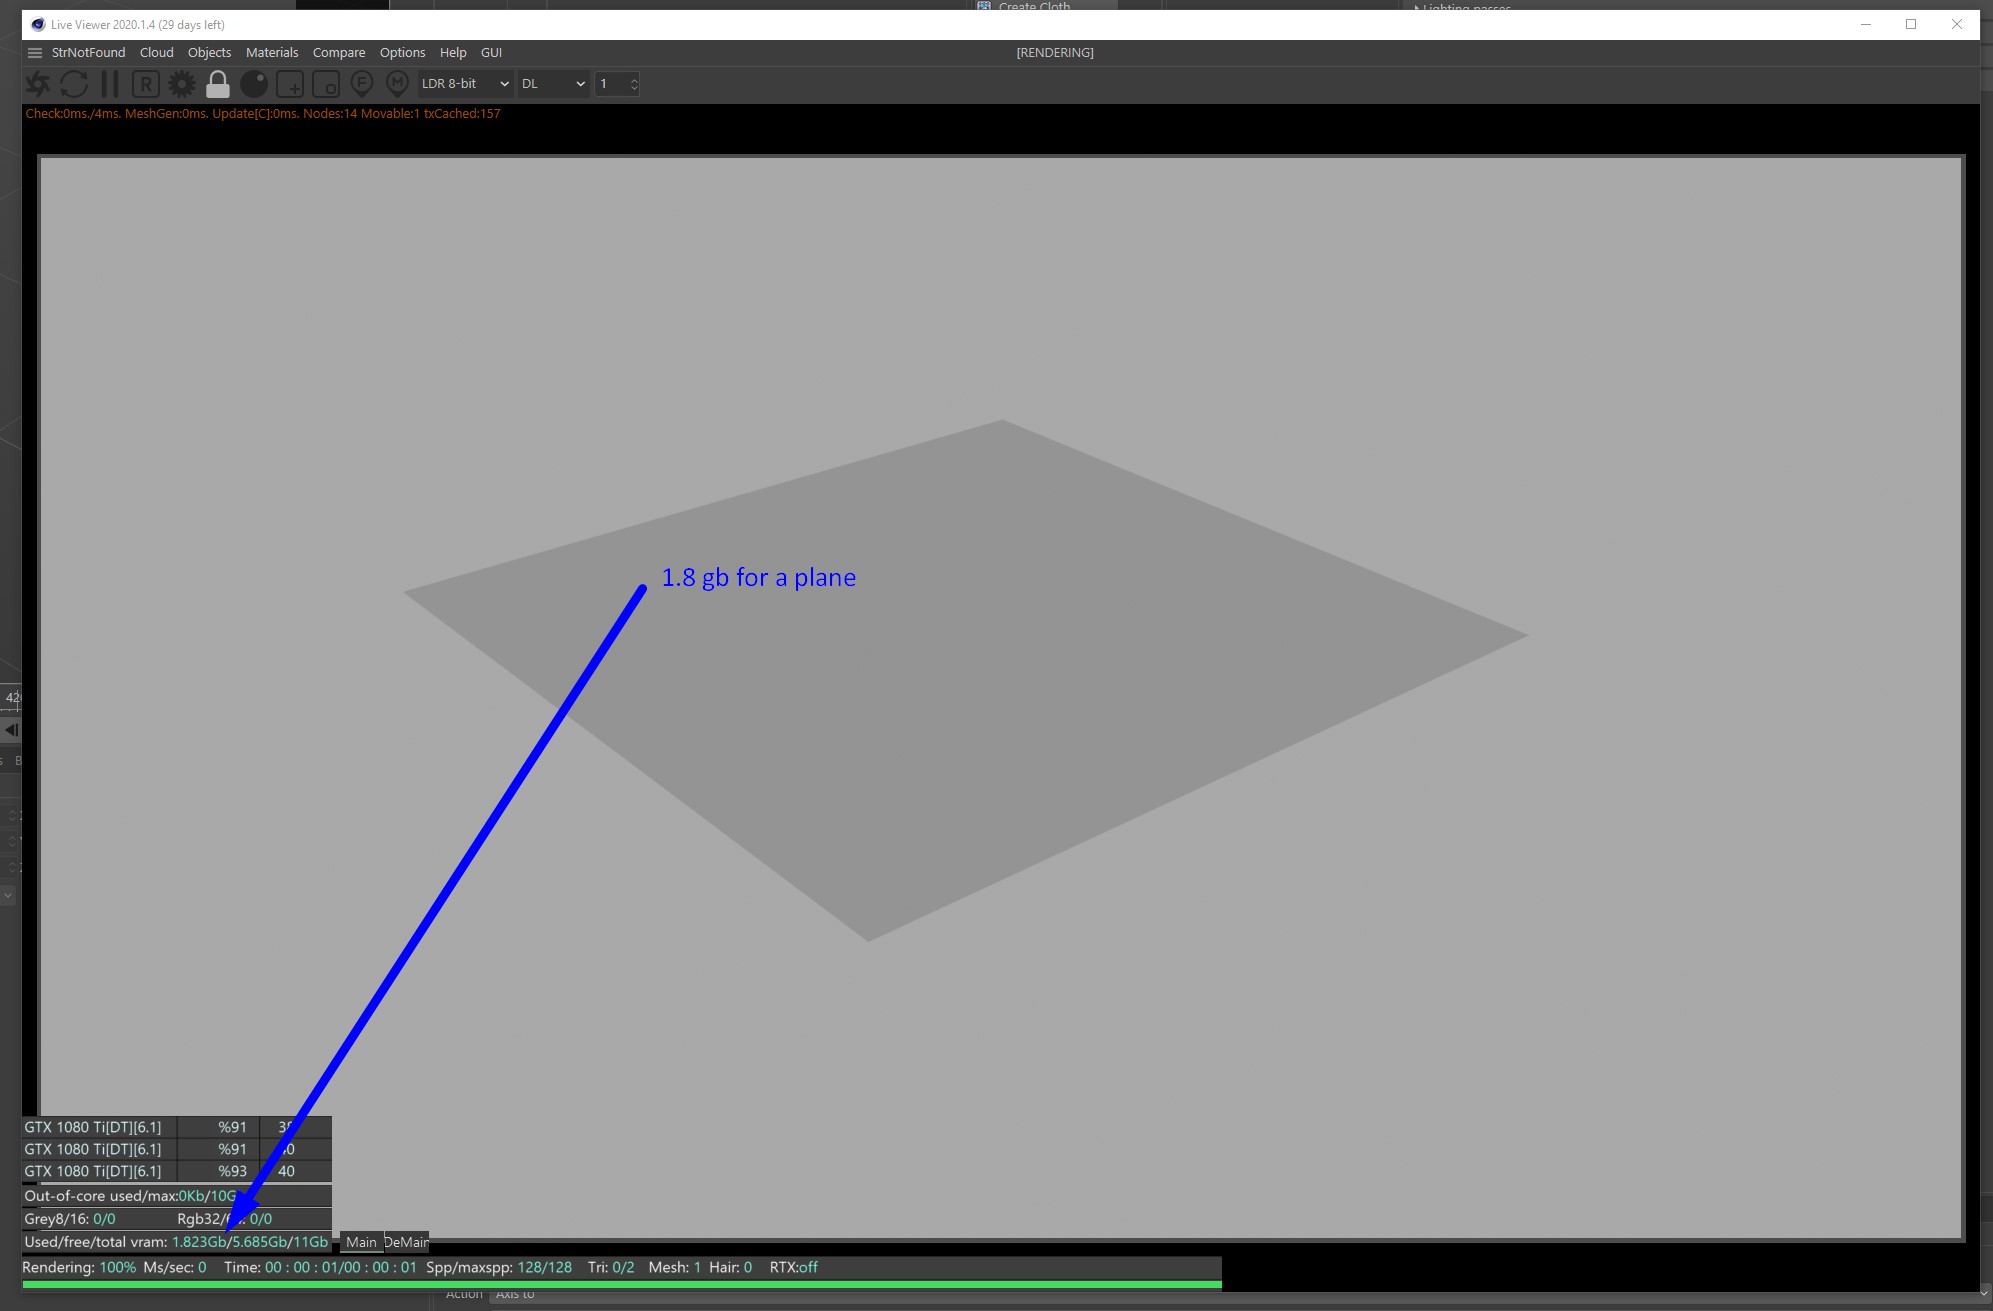
Task: Click the stepper arrows beside value 1
Action: (x=634, y=84)
